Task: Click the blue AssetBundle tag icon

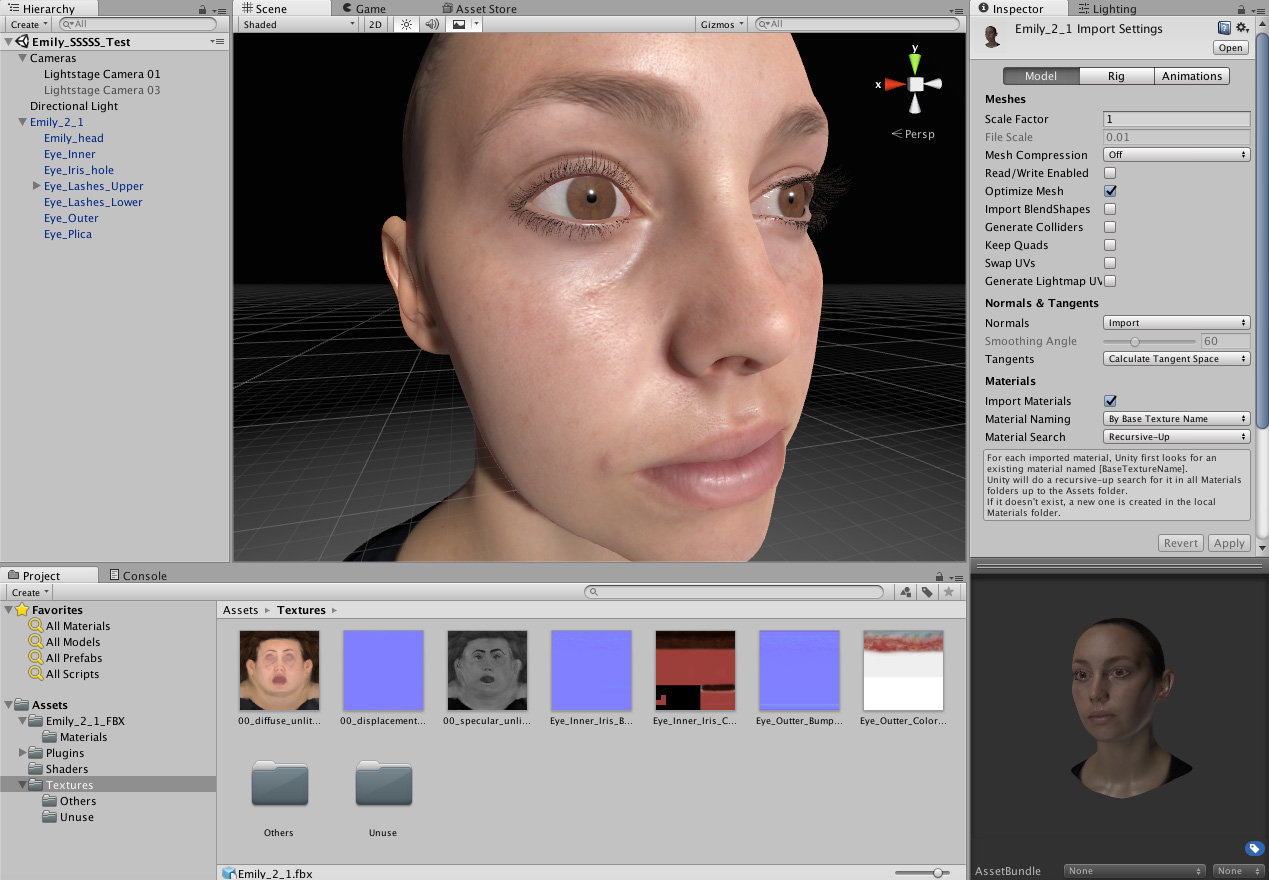Action: coord(1254,848)
